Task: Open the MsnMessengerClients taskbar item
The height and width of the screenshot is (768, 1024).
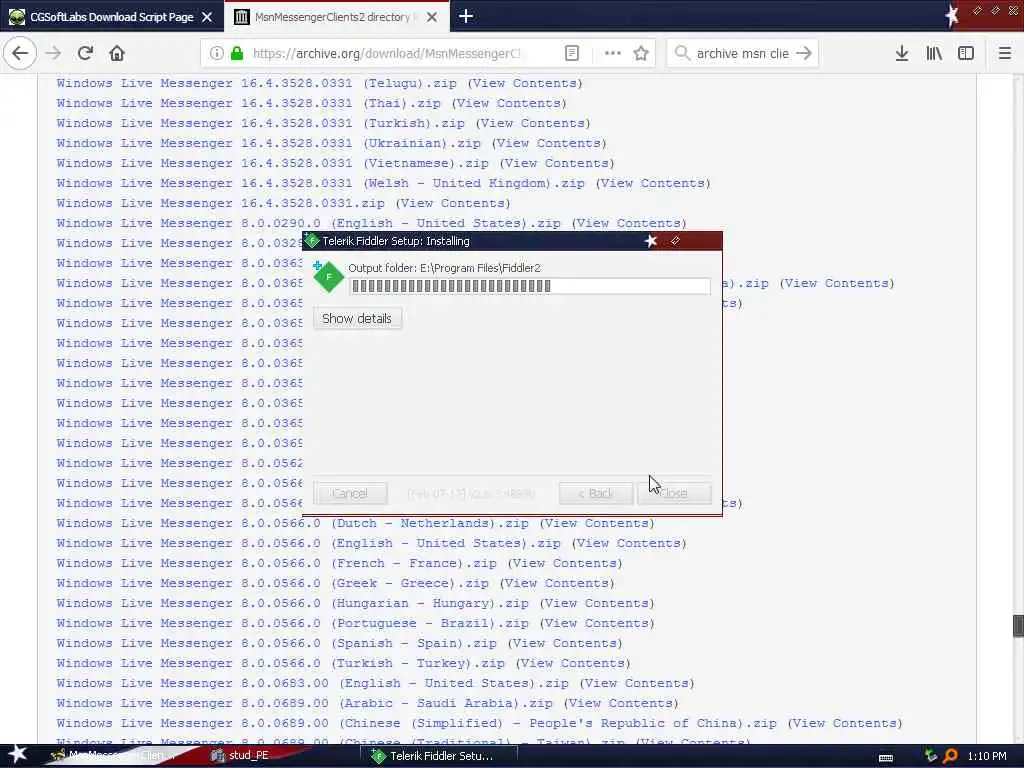Action: (111, 756)
